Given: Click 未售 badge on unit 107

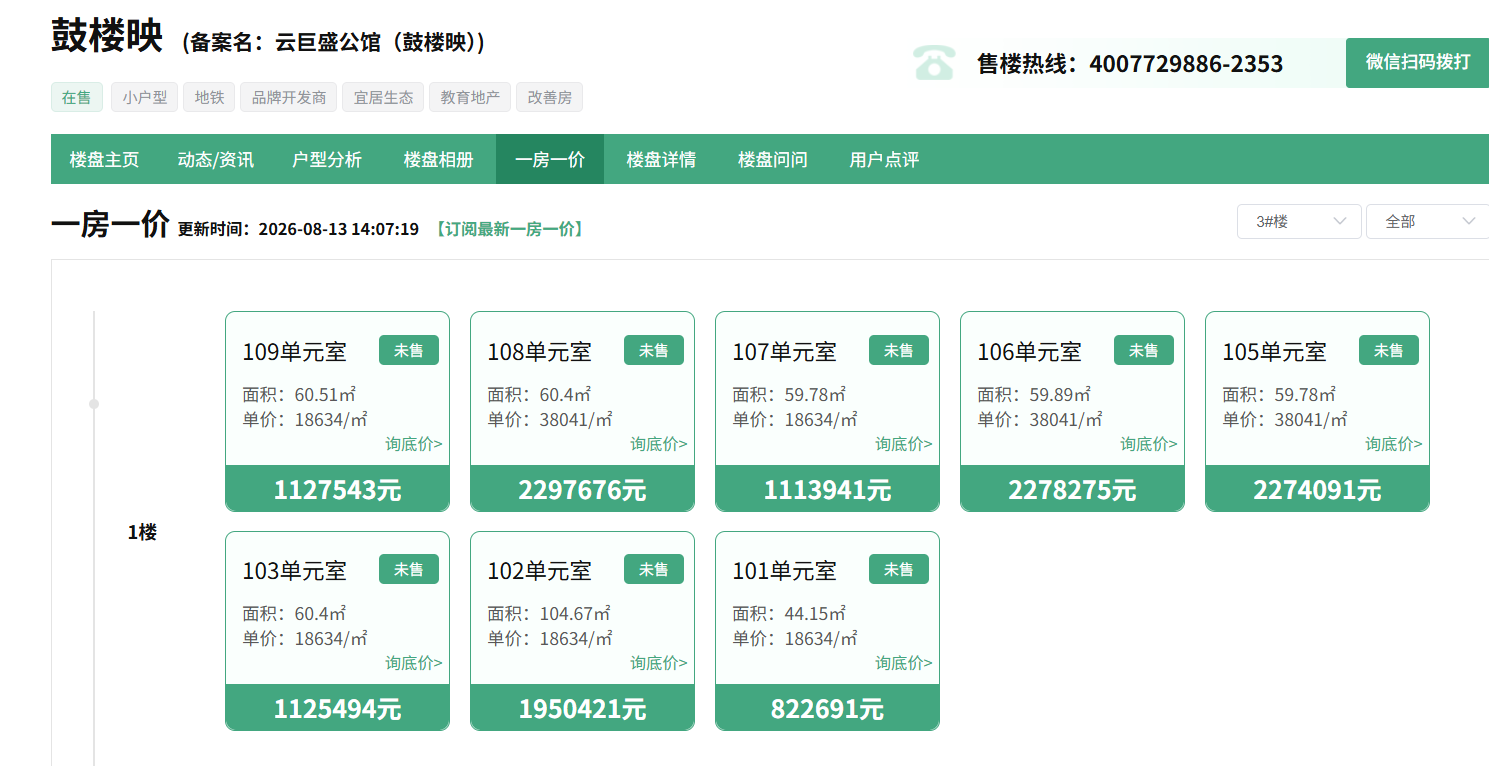Looking at the screenshot, I should tap(899, 350).
